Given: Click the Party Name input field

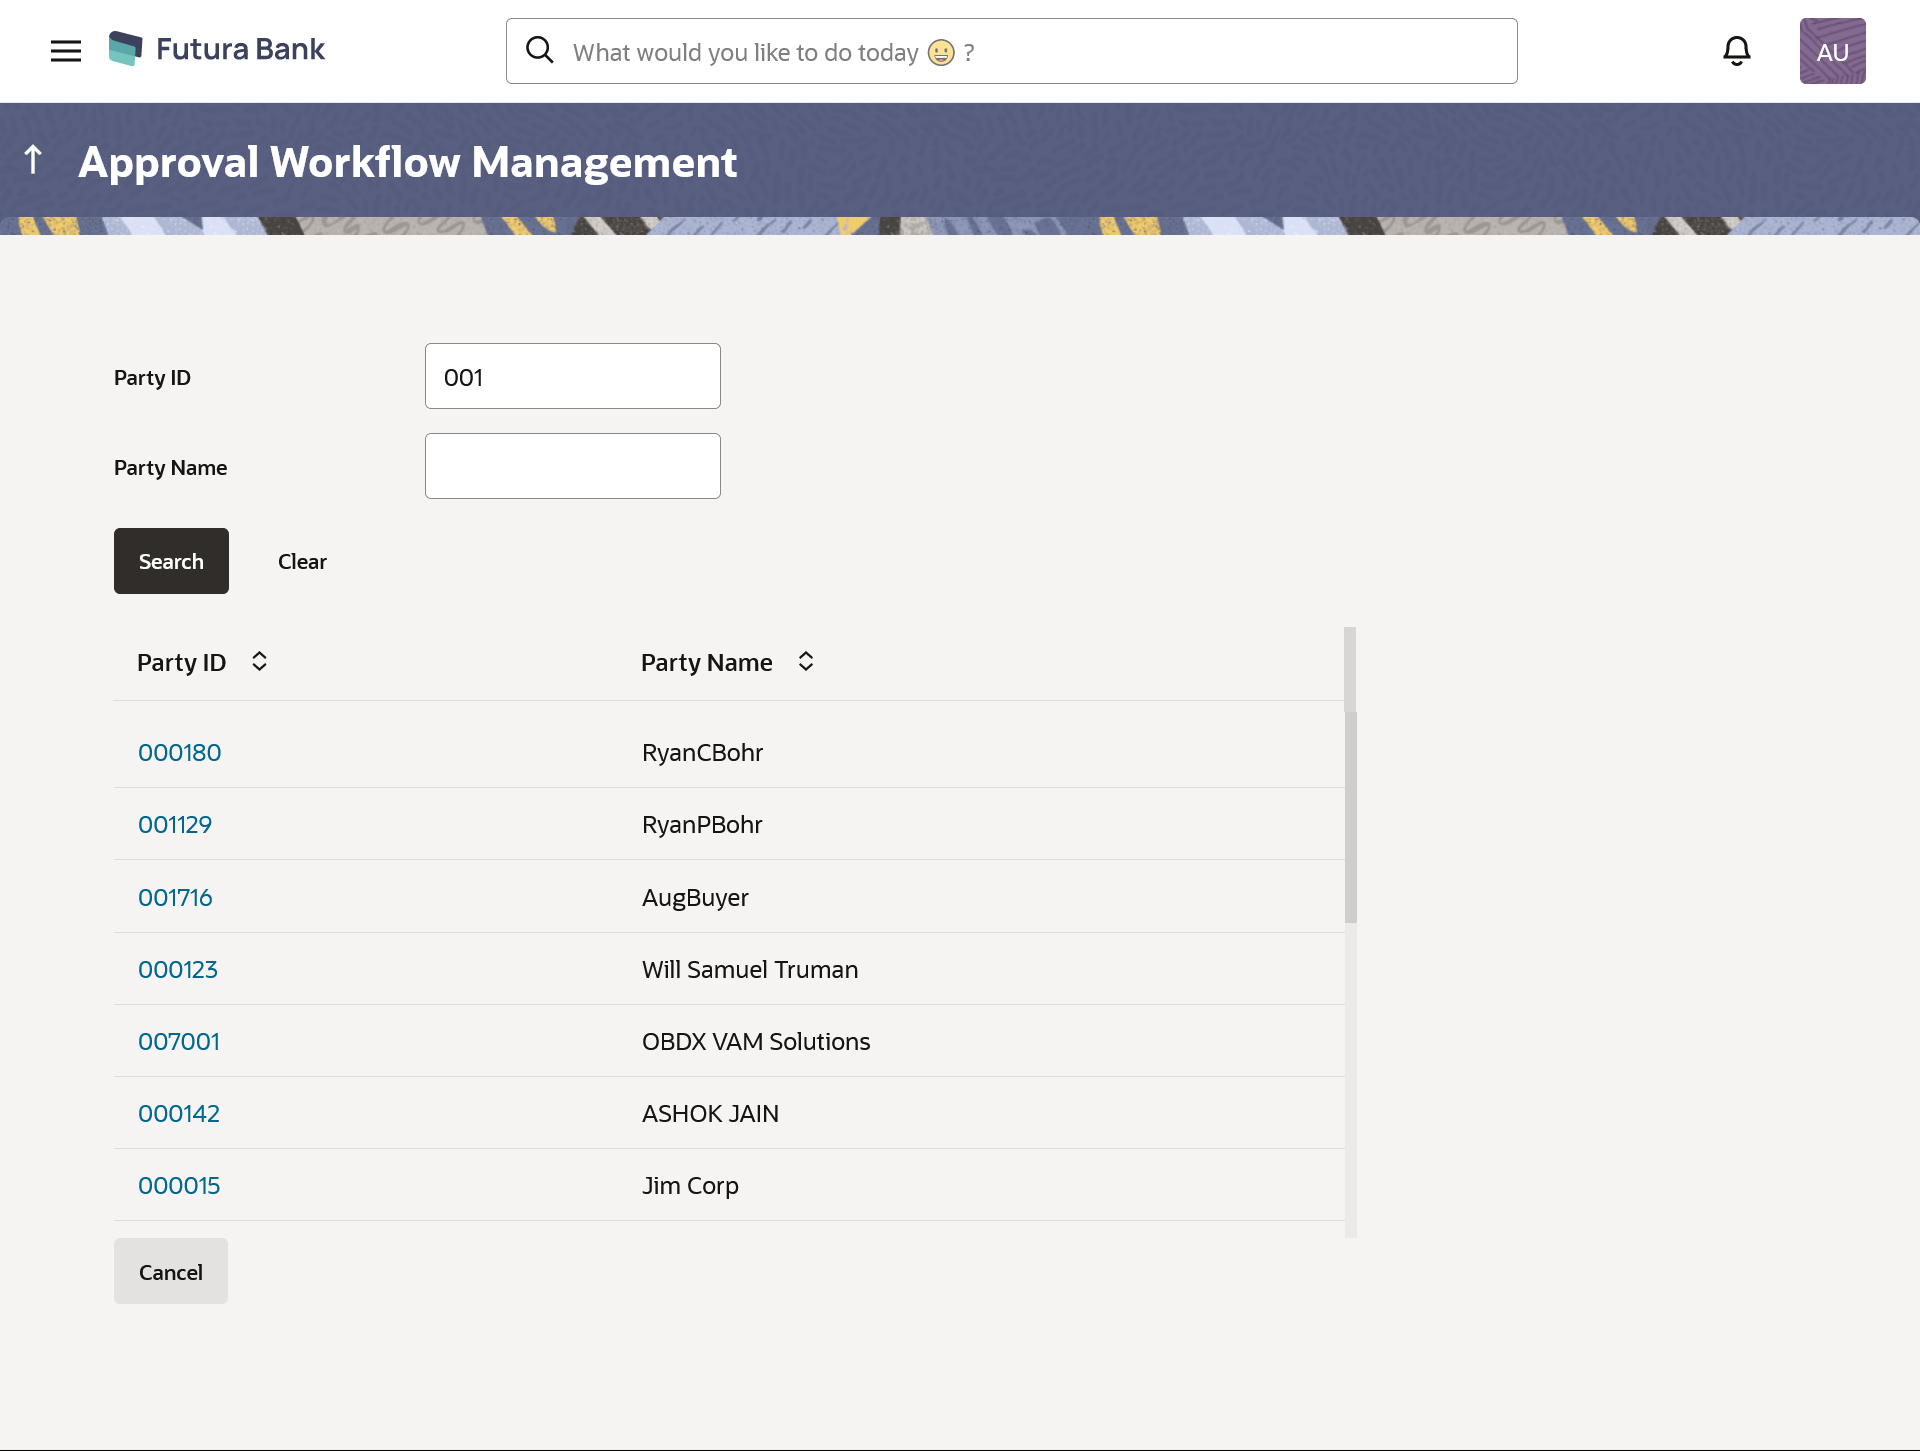Looking at the screenshot, I should click(x=572, y=467).
